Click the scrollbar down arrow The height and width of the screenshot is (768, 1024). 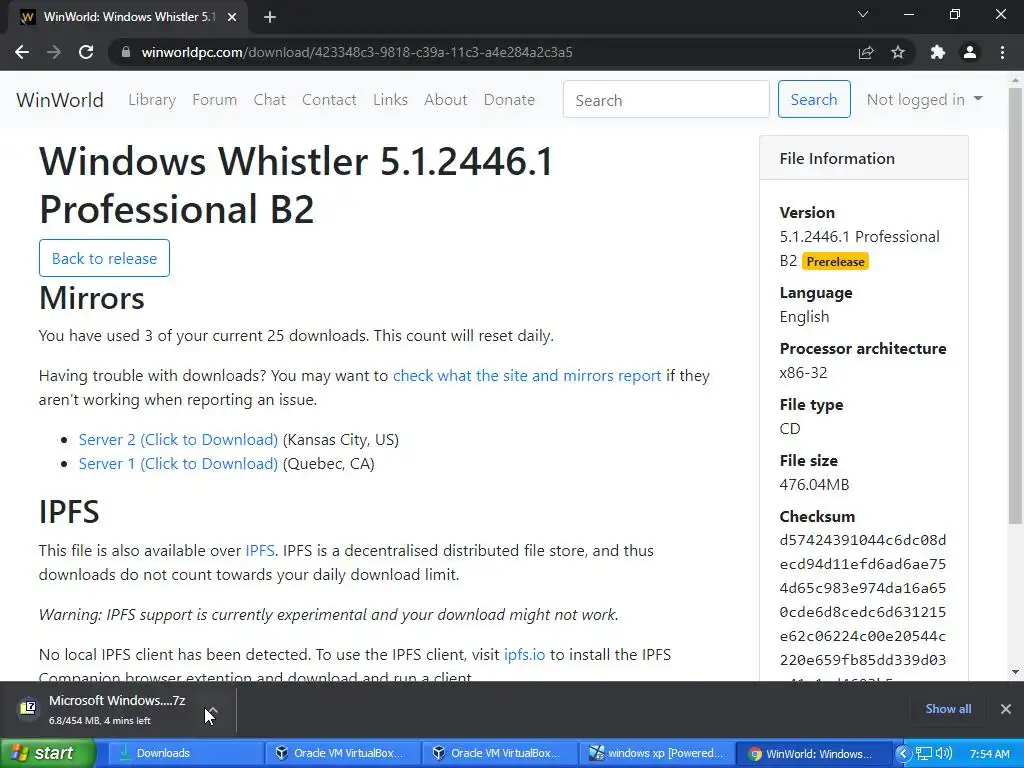point(1015,671)
